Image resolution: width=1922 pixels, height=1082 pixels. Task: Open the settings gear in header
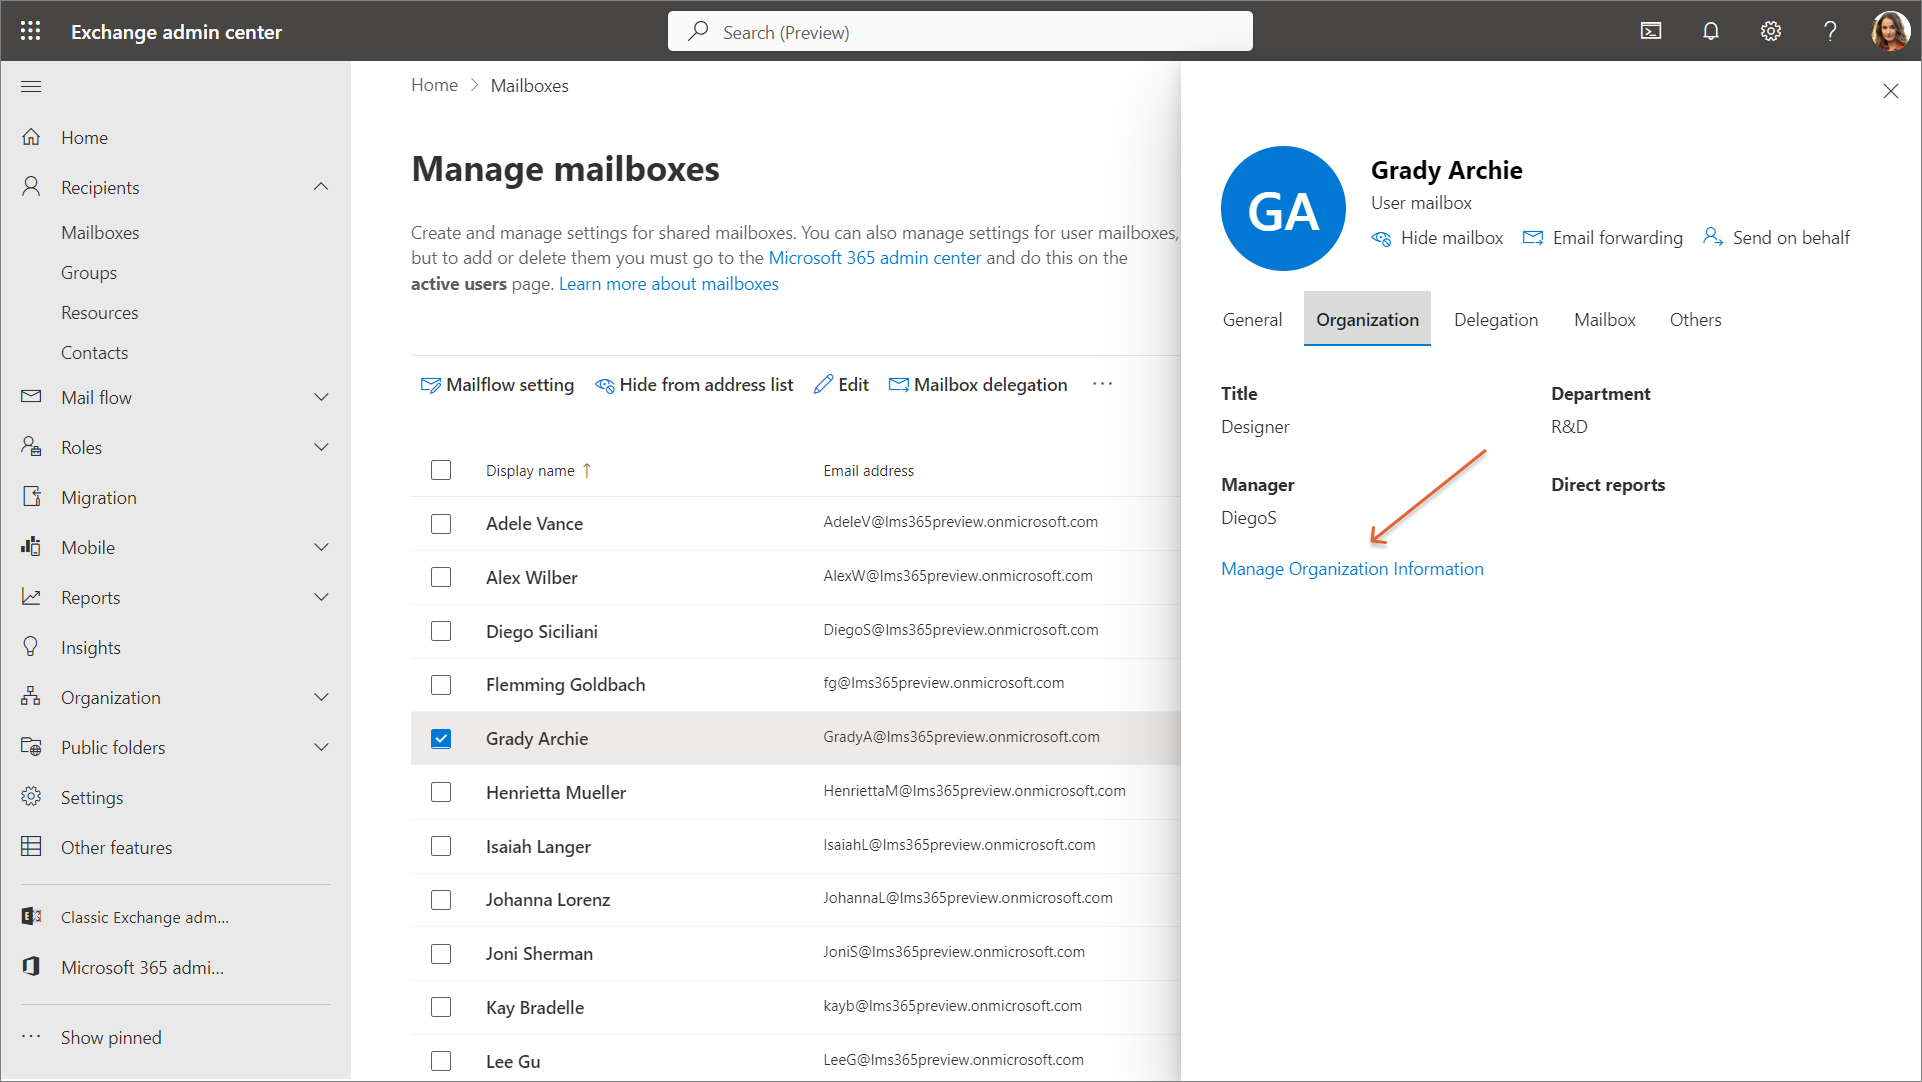[1771, 31]
